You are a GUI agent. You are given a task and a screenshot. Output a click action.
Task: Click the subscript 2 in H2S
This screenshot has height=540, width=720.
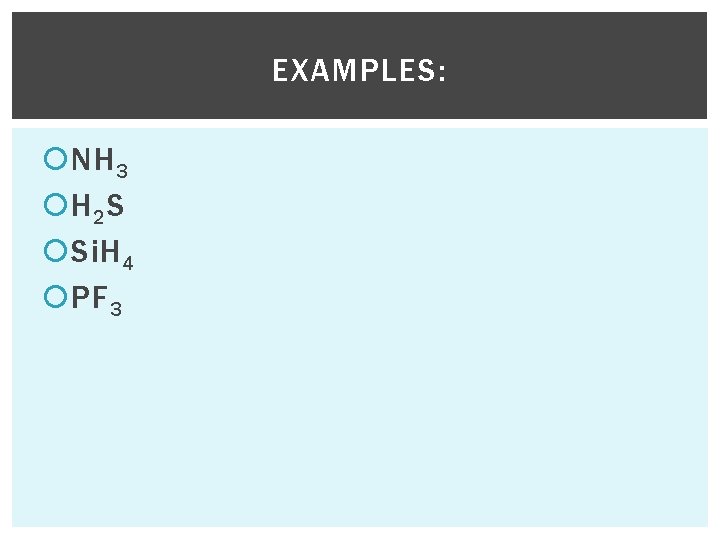(98, 217)
